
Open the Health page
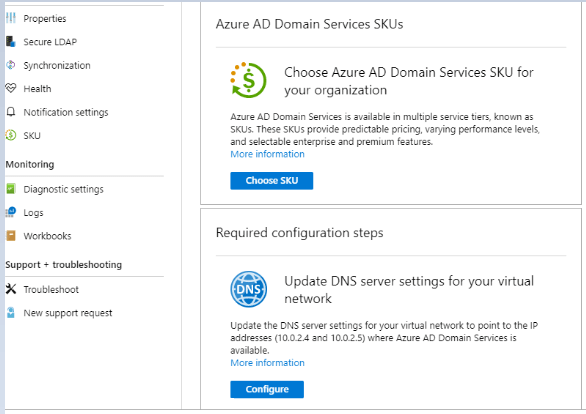point(37,89)
